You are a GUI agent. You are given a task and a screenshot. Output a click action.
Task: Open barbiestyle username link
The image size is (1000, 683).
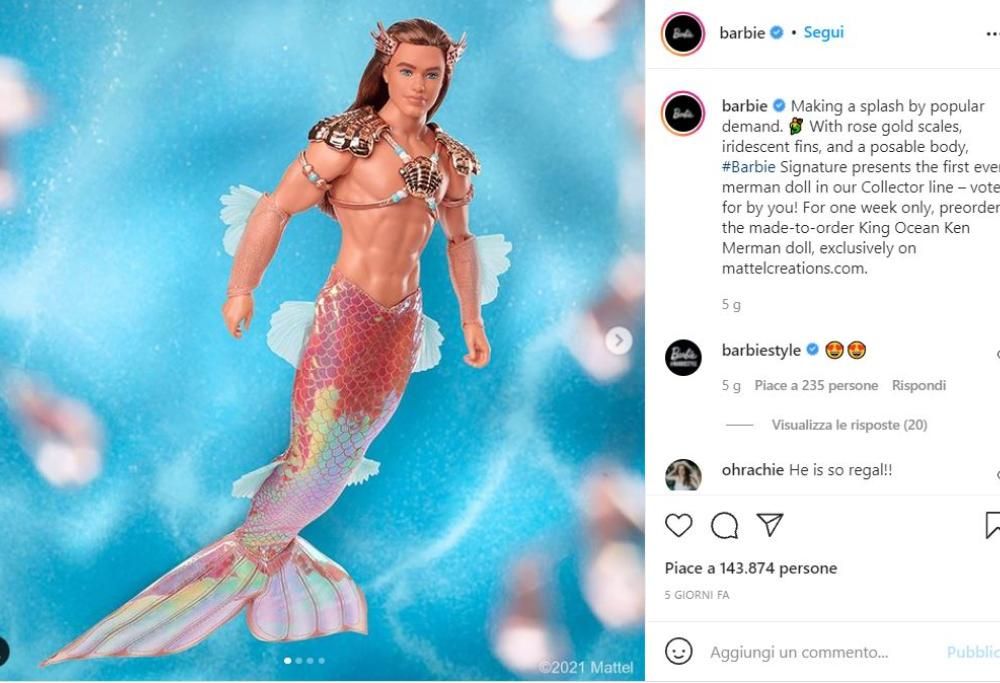(761, 350)
